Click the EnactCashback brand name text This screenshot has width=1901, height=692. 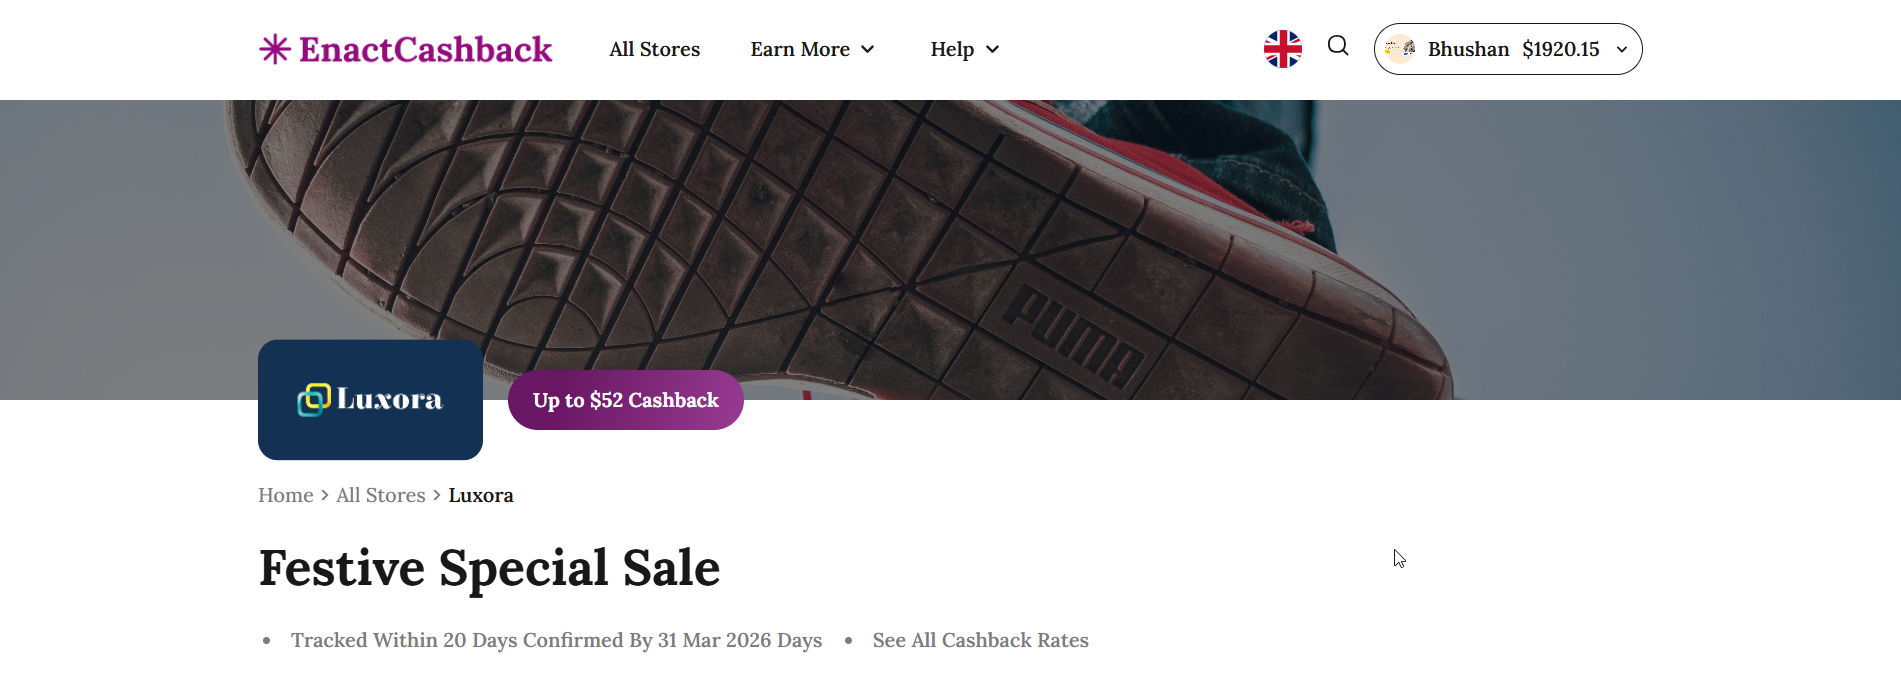[425, 49]
